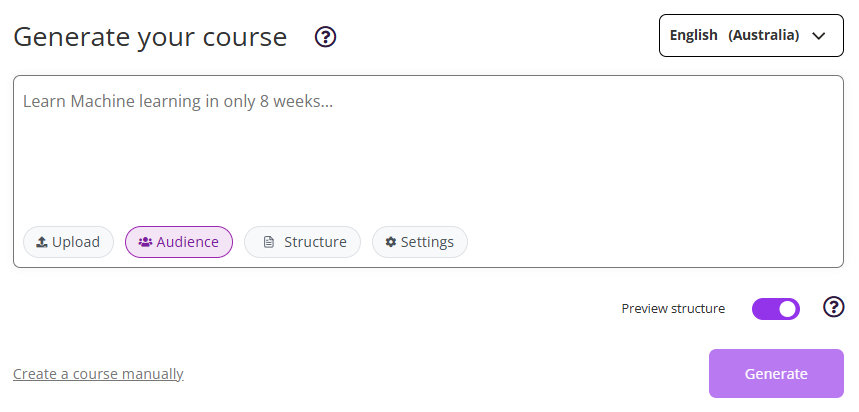This screenshot has width=859, height=412.
Task: Click the help icon next to Preview structure
Action: tap(833, 307)
